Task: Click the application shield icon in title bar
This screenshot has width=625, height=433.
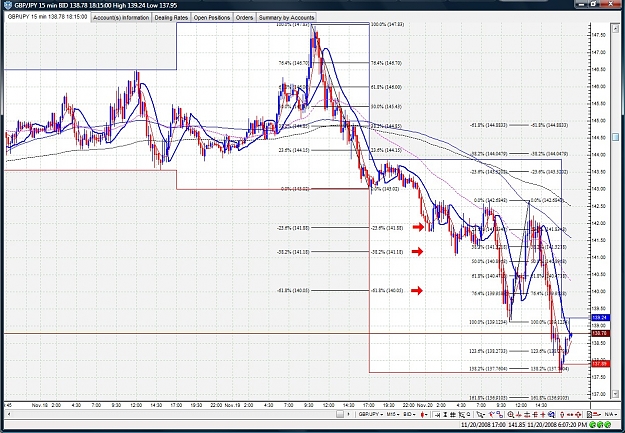Action: click(8, 5)
